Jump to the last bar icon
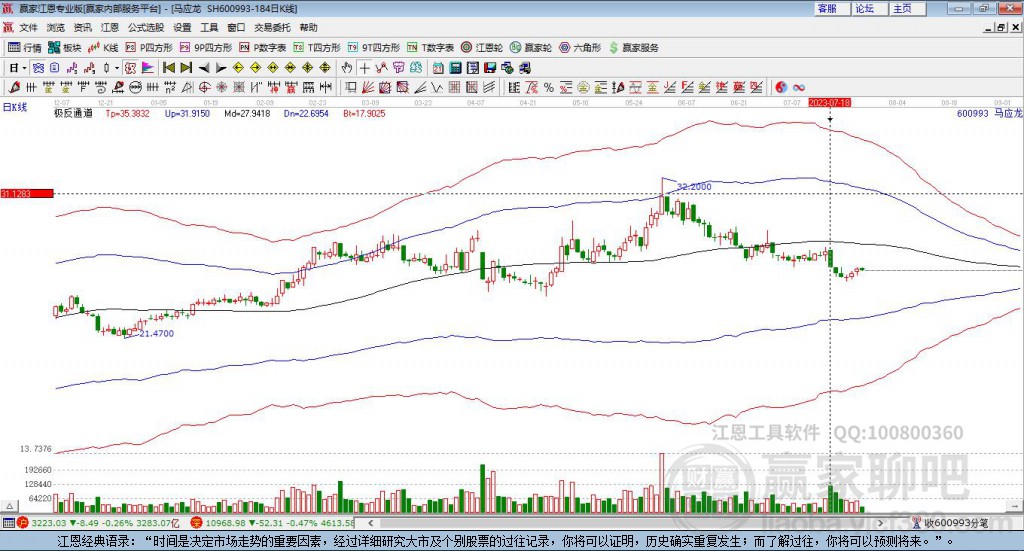 point(186,68)
